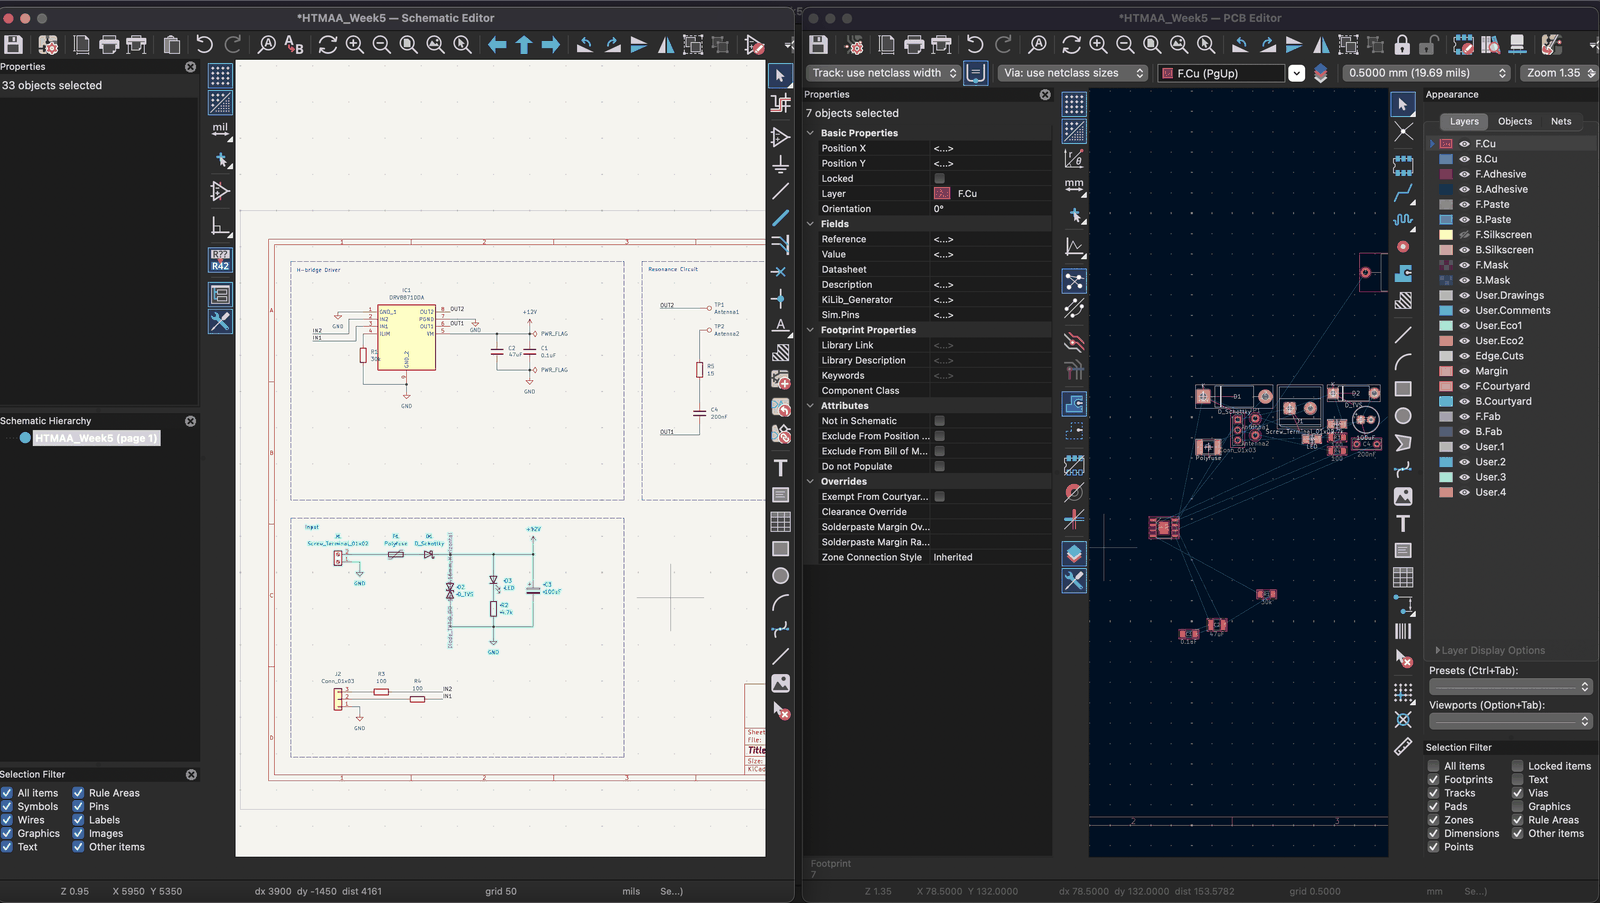This screenshot has height=903, width=1600.
Task: Toggle F.Cu layer visibility eye
Action: pos(1464,144)
